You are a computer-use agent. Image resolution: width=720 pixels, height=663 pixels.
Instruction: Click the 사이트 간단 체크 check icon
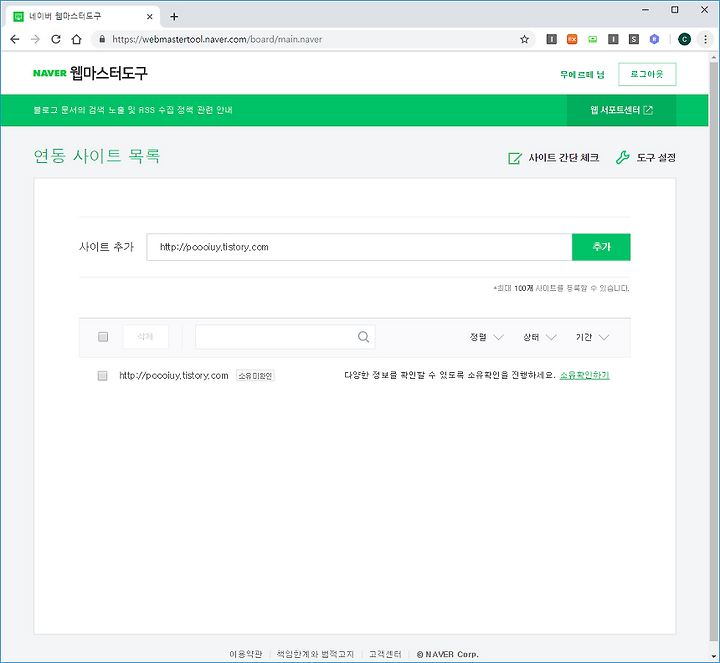[x=515, y=158]
